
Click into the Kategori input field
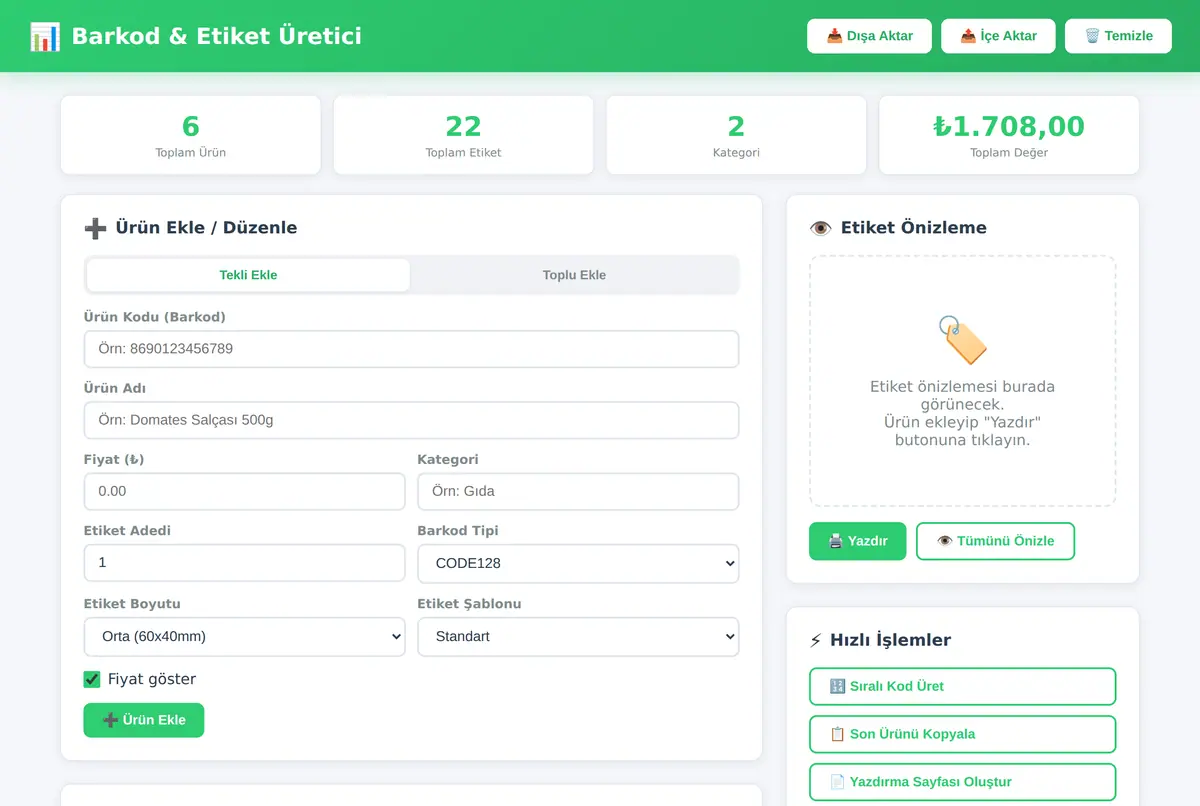coord(578,491)
